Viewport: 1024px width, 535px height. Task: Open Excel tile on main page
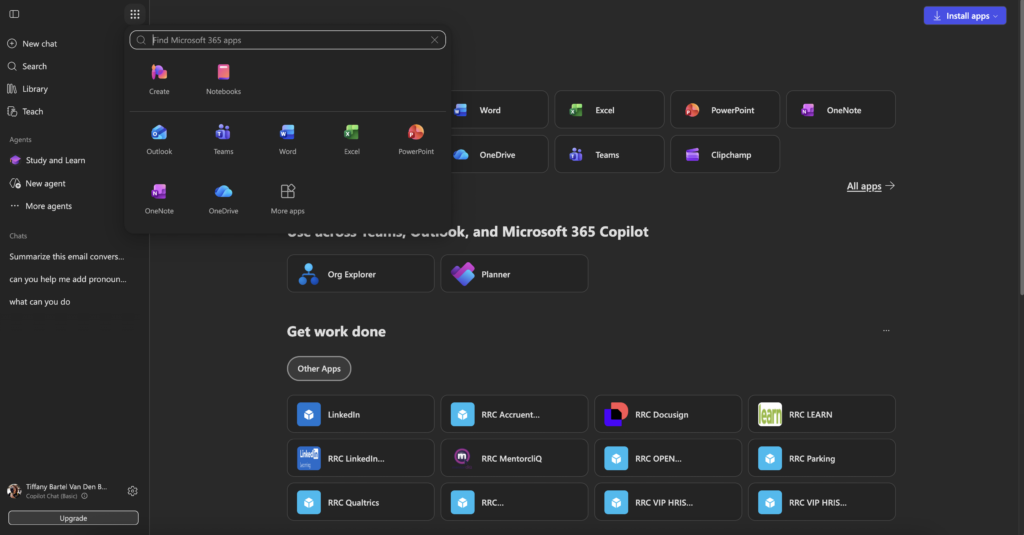point(609,110)
